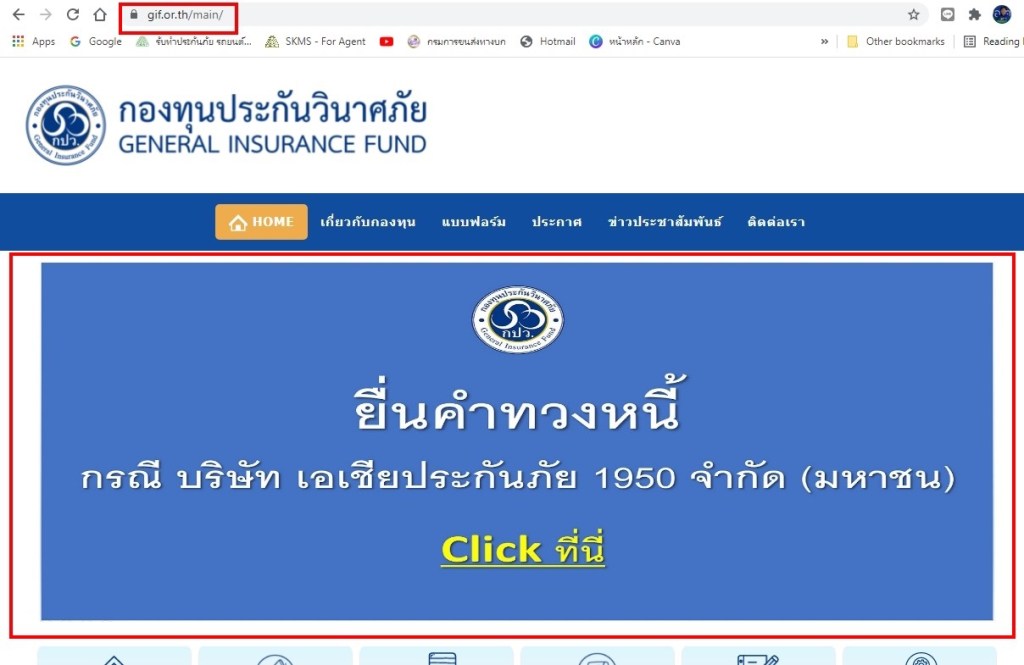This screenshot has width=1024, height=665.
Task: Follow the yellow Click ที่นี่ link
Action: pos(522,549)
